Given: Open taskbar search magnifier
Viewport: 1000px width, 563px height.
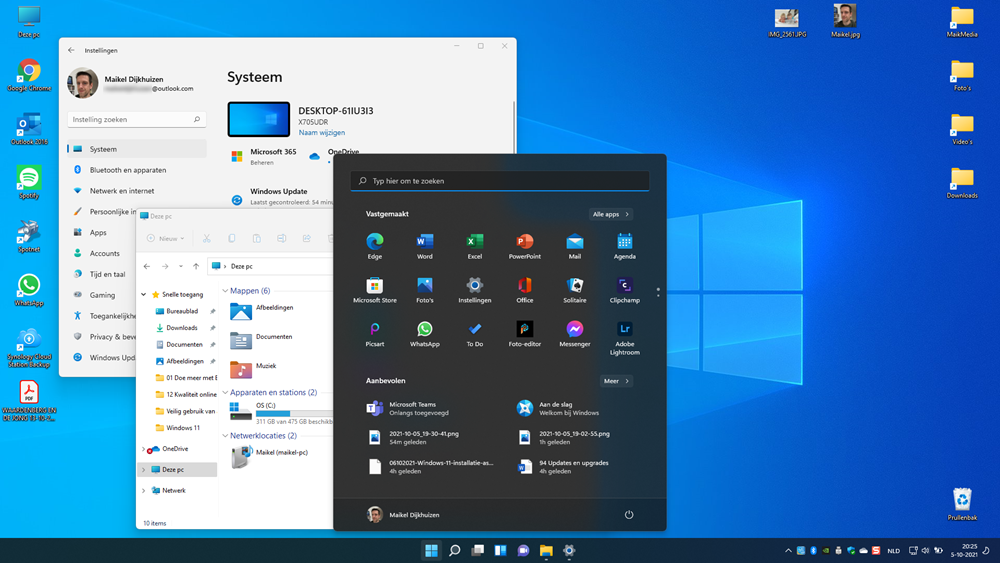Looking at the screenshot, I should (454, 550).
